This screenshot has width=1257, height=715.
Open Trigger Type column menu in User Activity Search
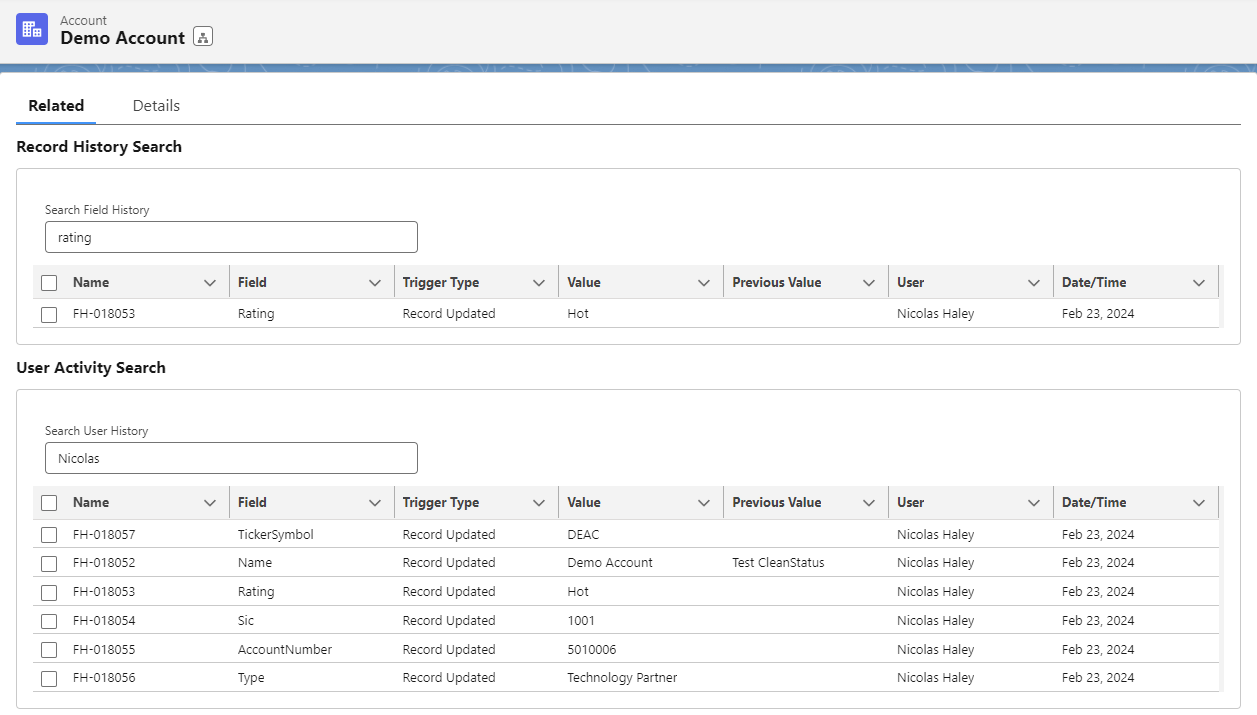[539, 503]
